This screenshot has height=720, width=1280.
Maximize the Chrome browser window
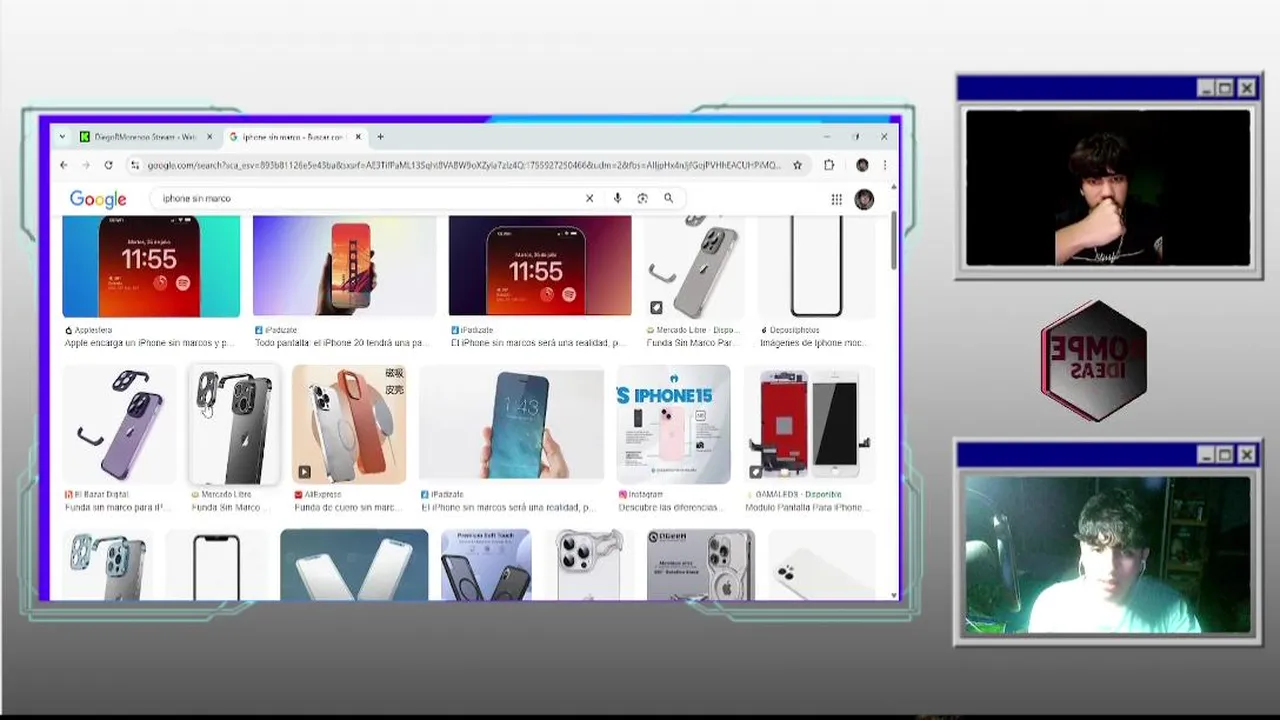click(x=856, y=137)
